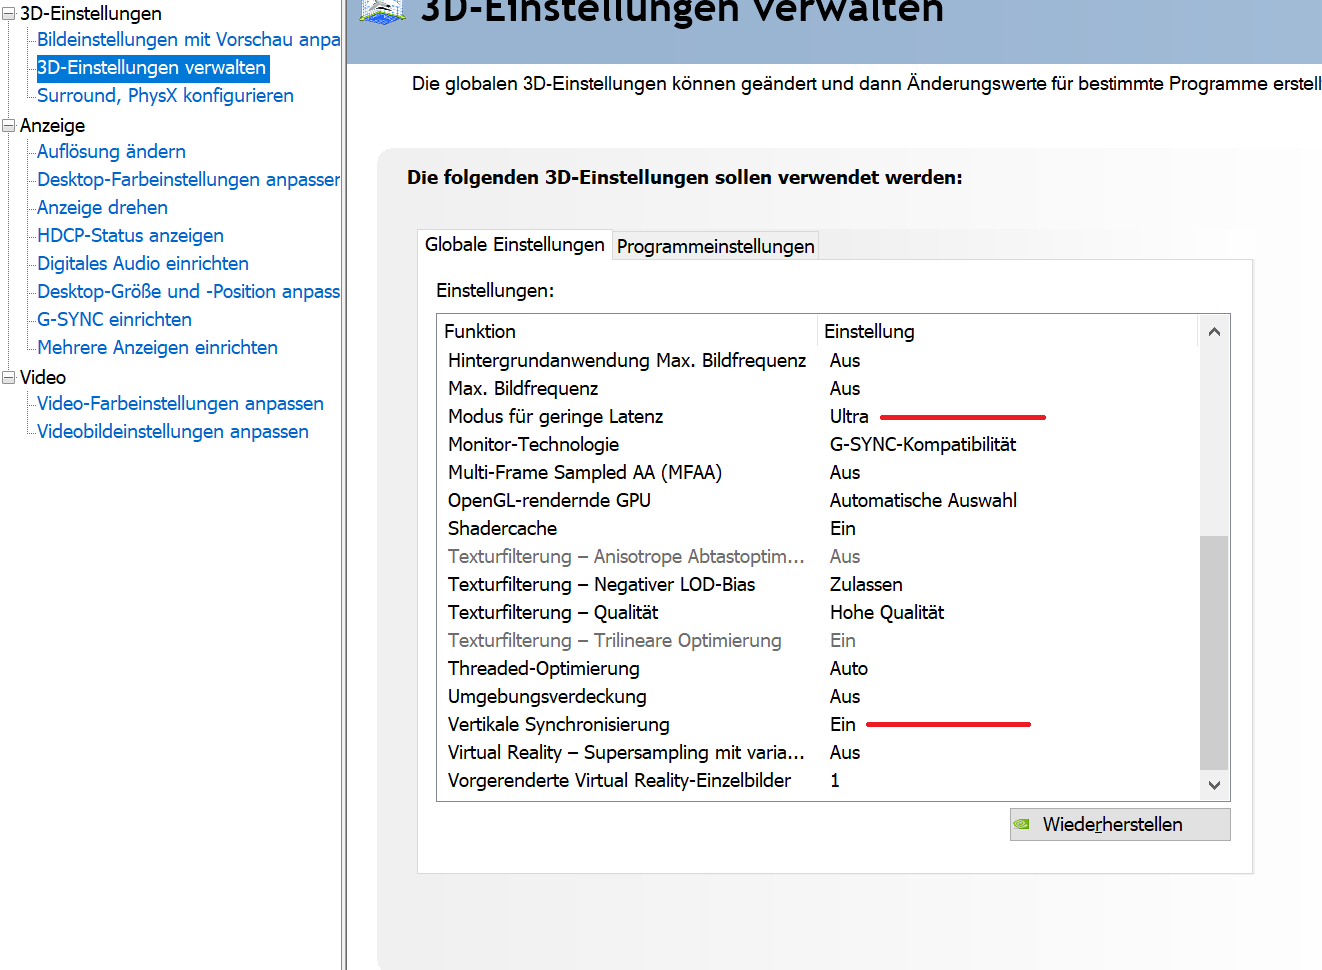Select Texturfilterung – Trilineare Optimierung row
Image resolution: width=1322 pixels, height=970 pixels.
818,640
